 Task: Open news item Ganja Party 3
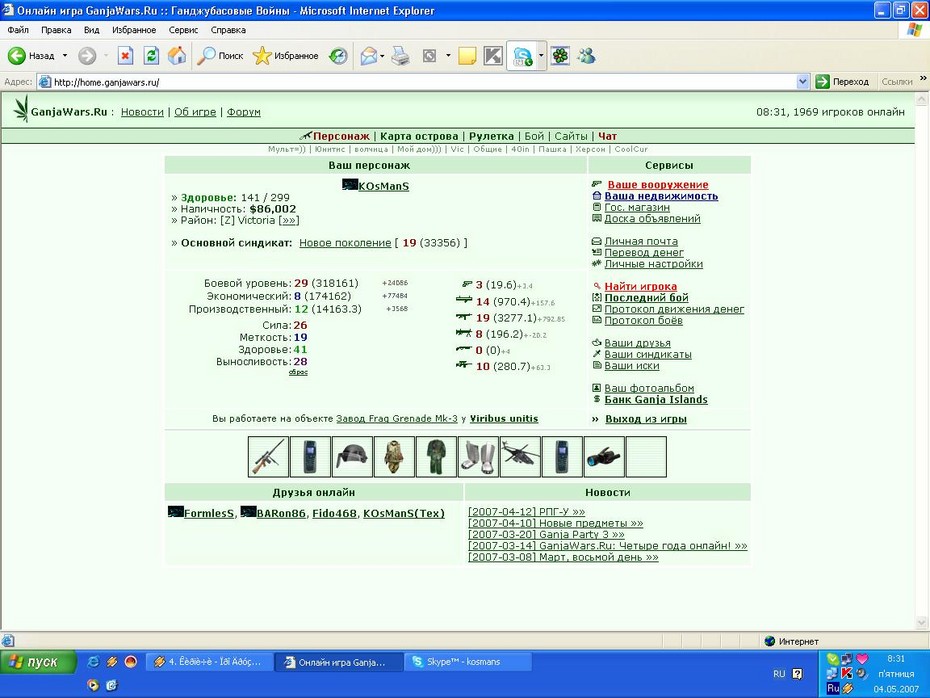[546, 534]
